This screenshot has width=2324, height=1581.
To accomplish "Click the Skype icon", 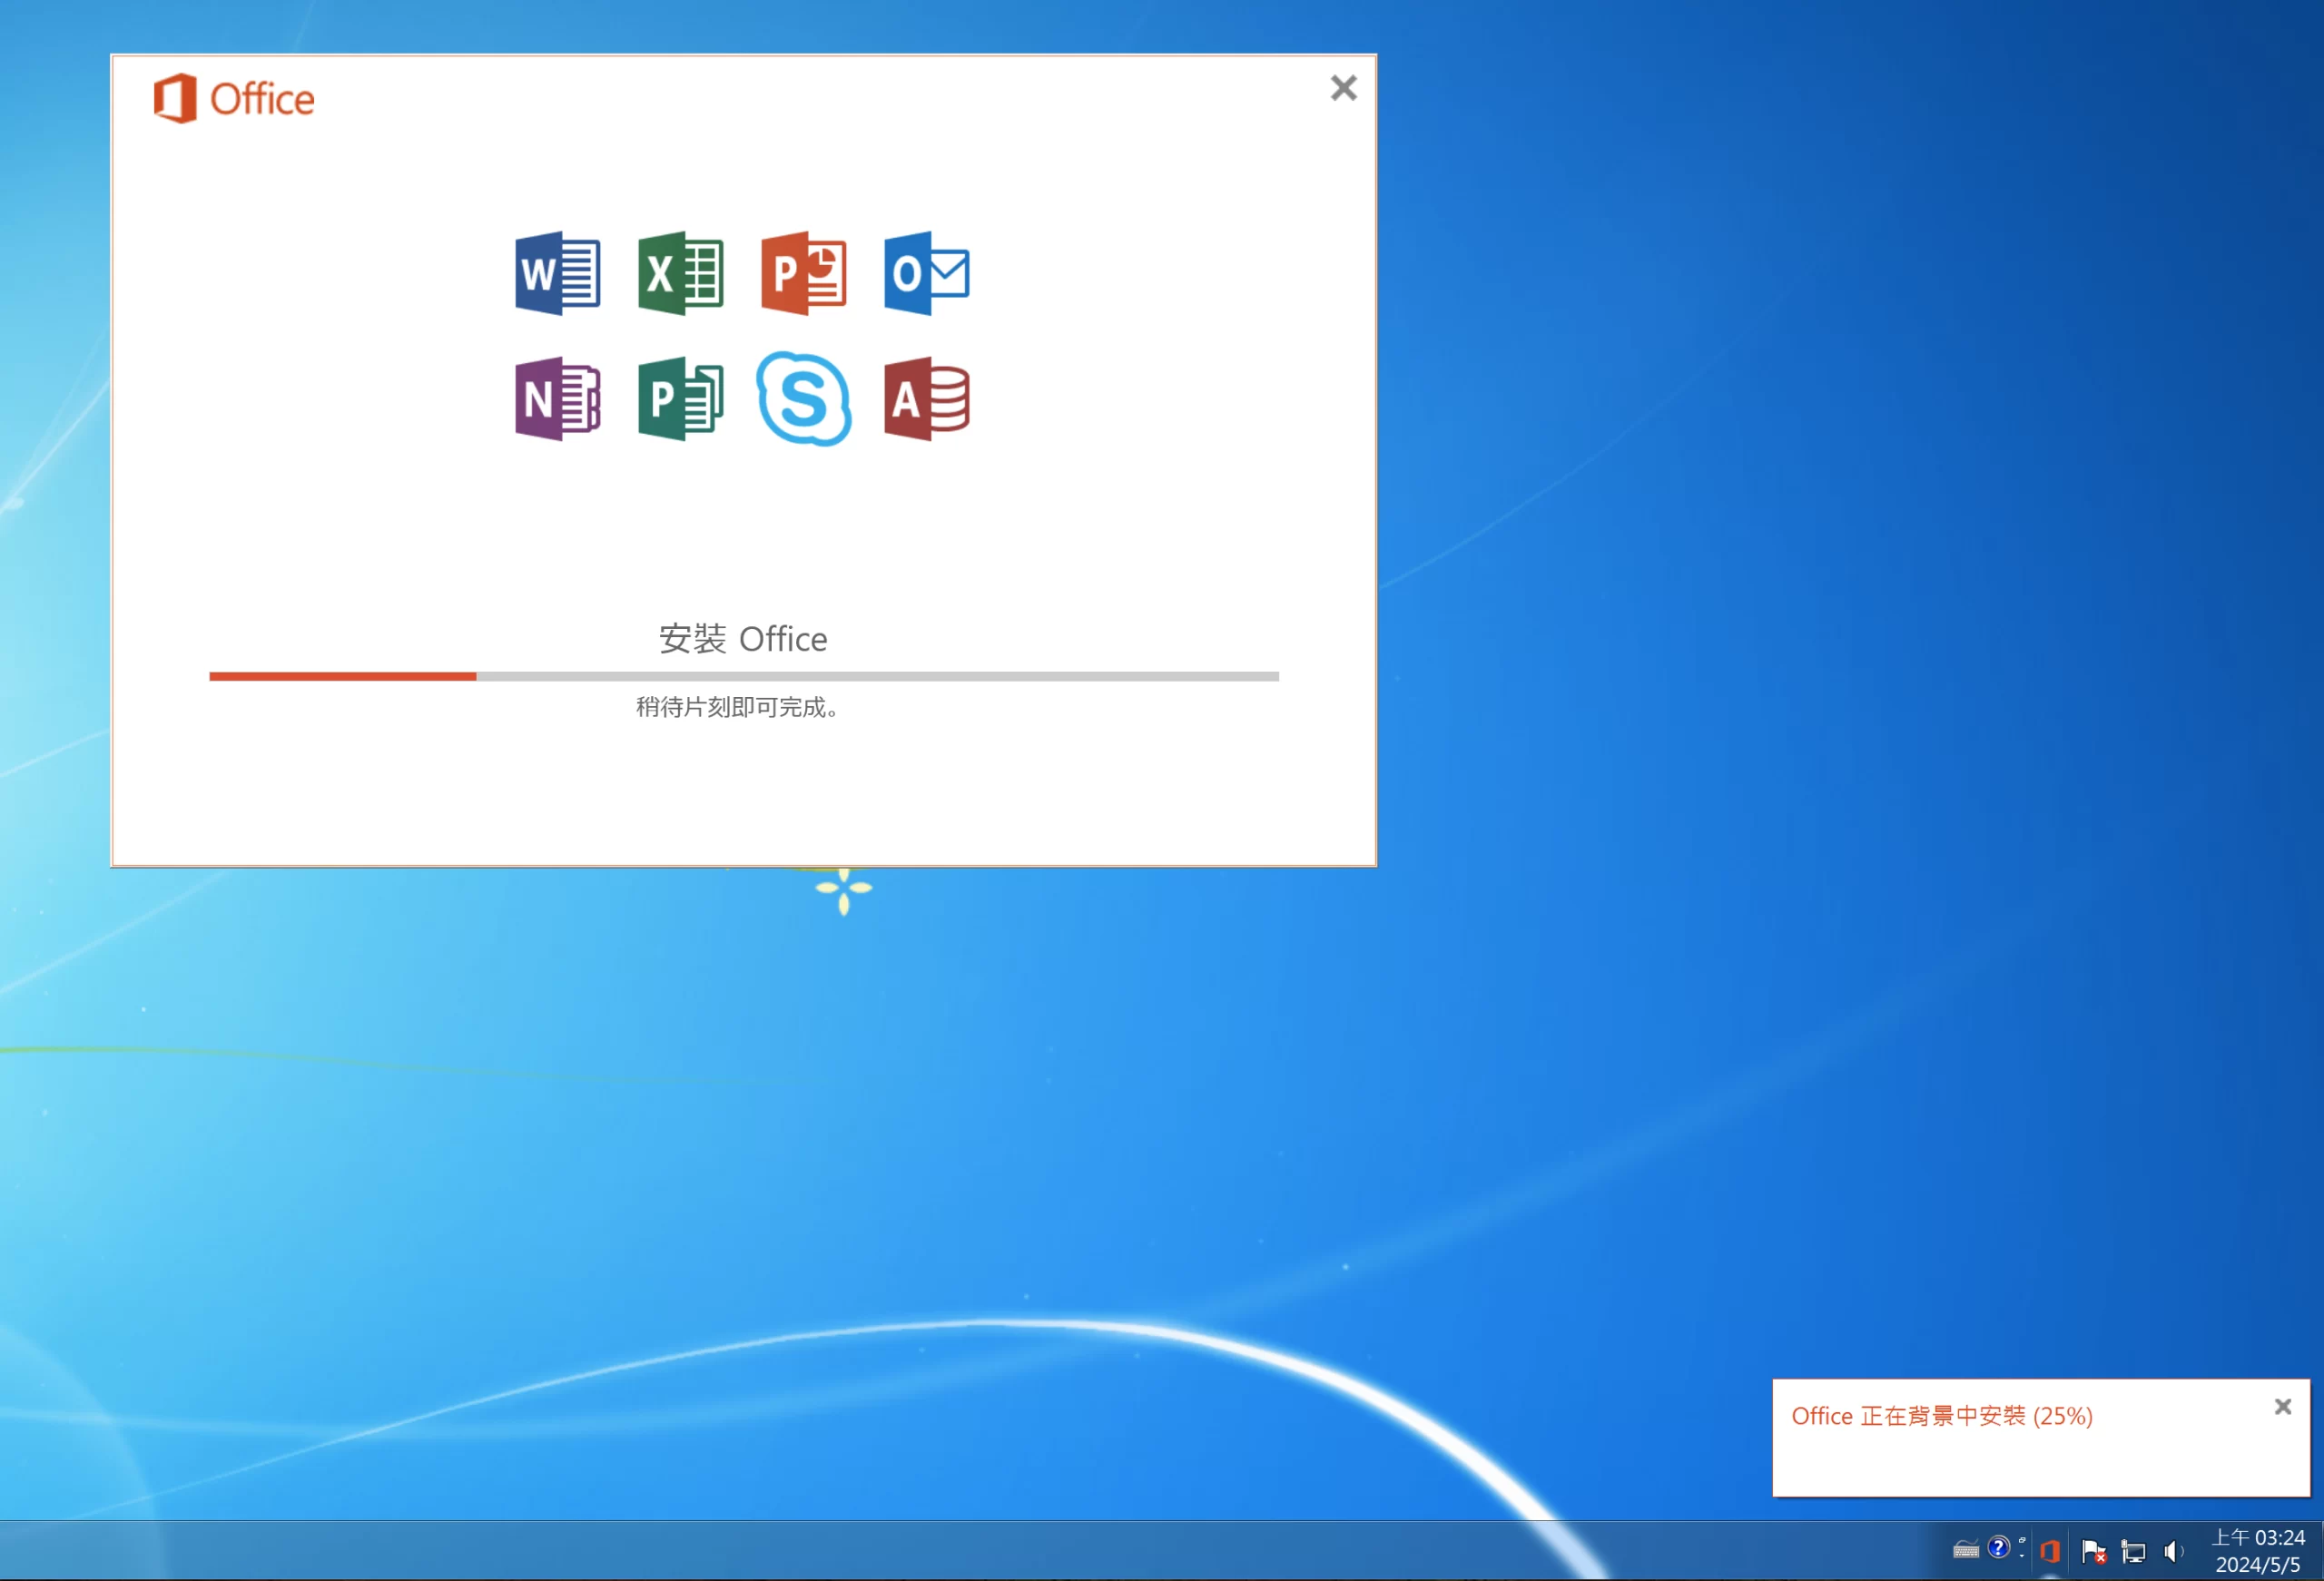I will click(x=804, y=399).
